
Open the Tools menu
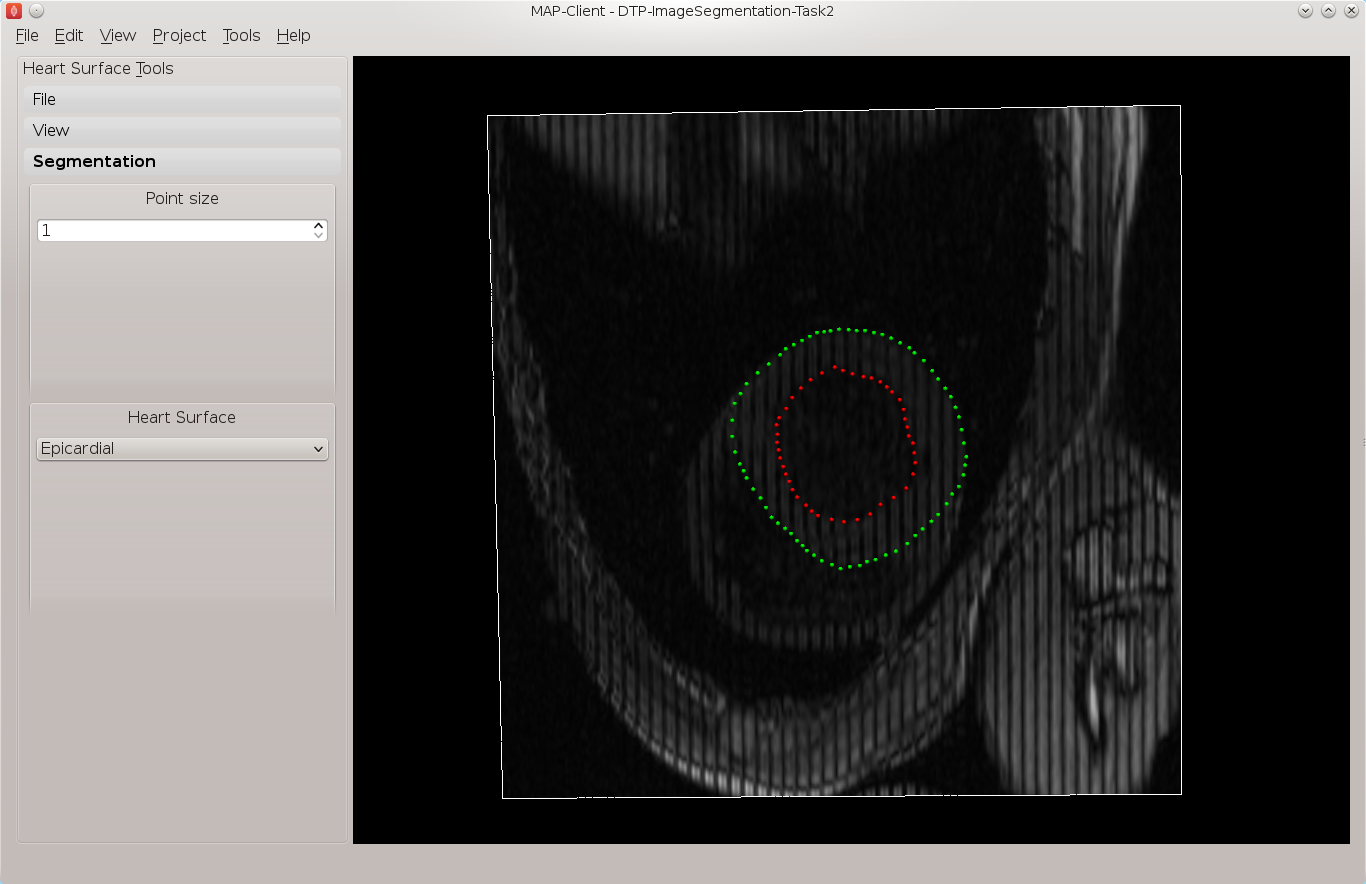point(241,35)
